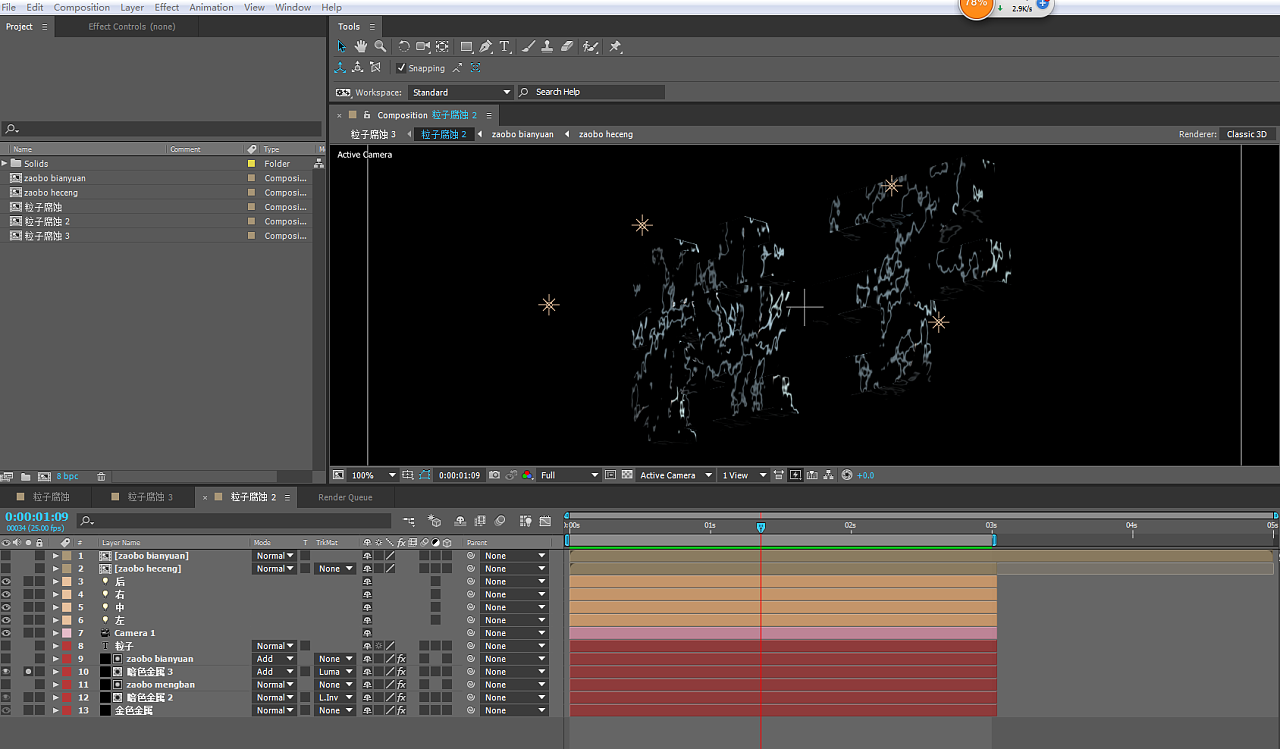
Task: Enable Motion Blur switch in timeline header
Action: [499, 521]
